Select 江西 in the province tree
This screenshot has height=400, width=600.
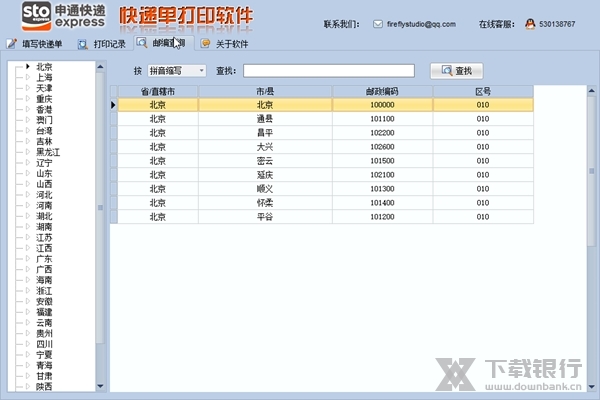[x=44, y=248]
